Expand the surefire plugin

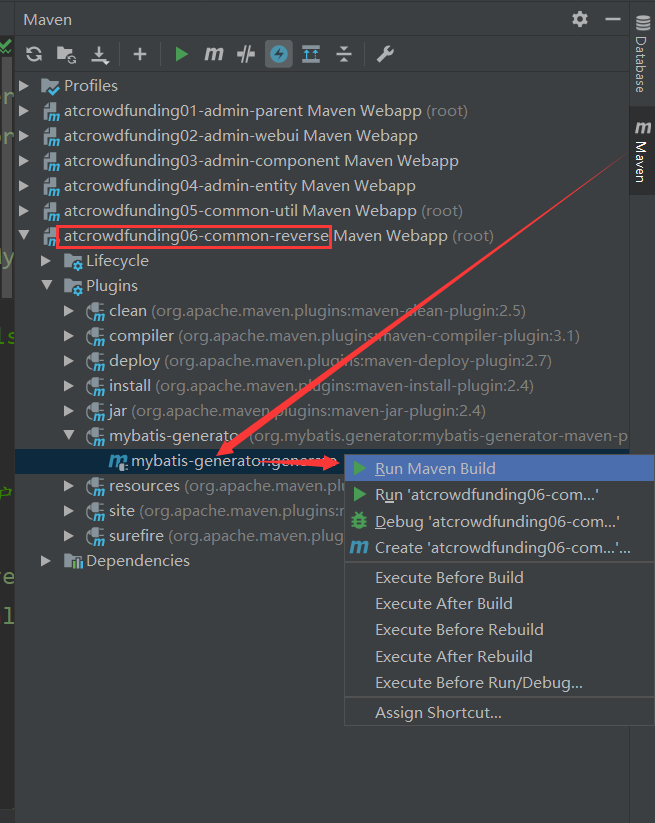tap(69, 536)
